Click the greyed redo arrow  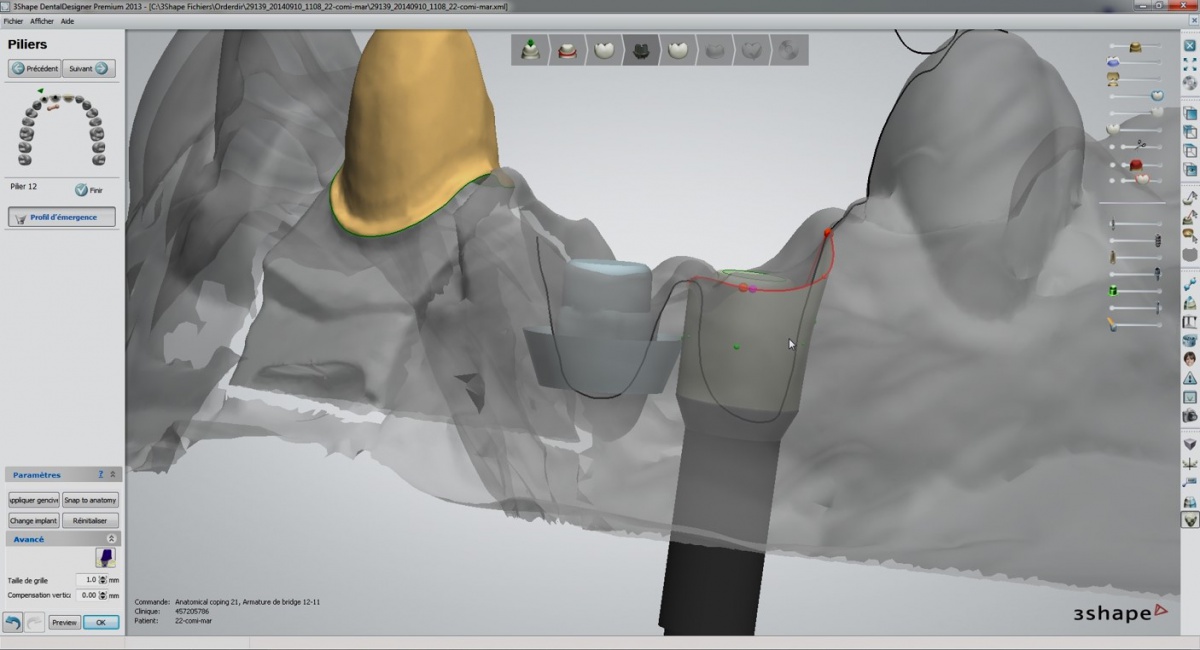click(34, 622)
